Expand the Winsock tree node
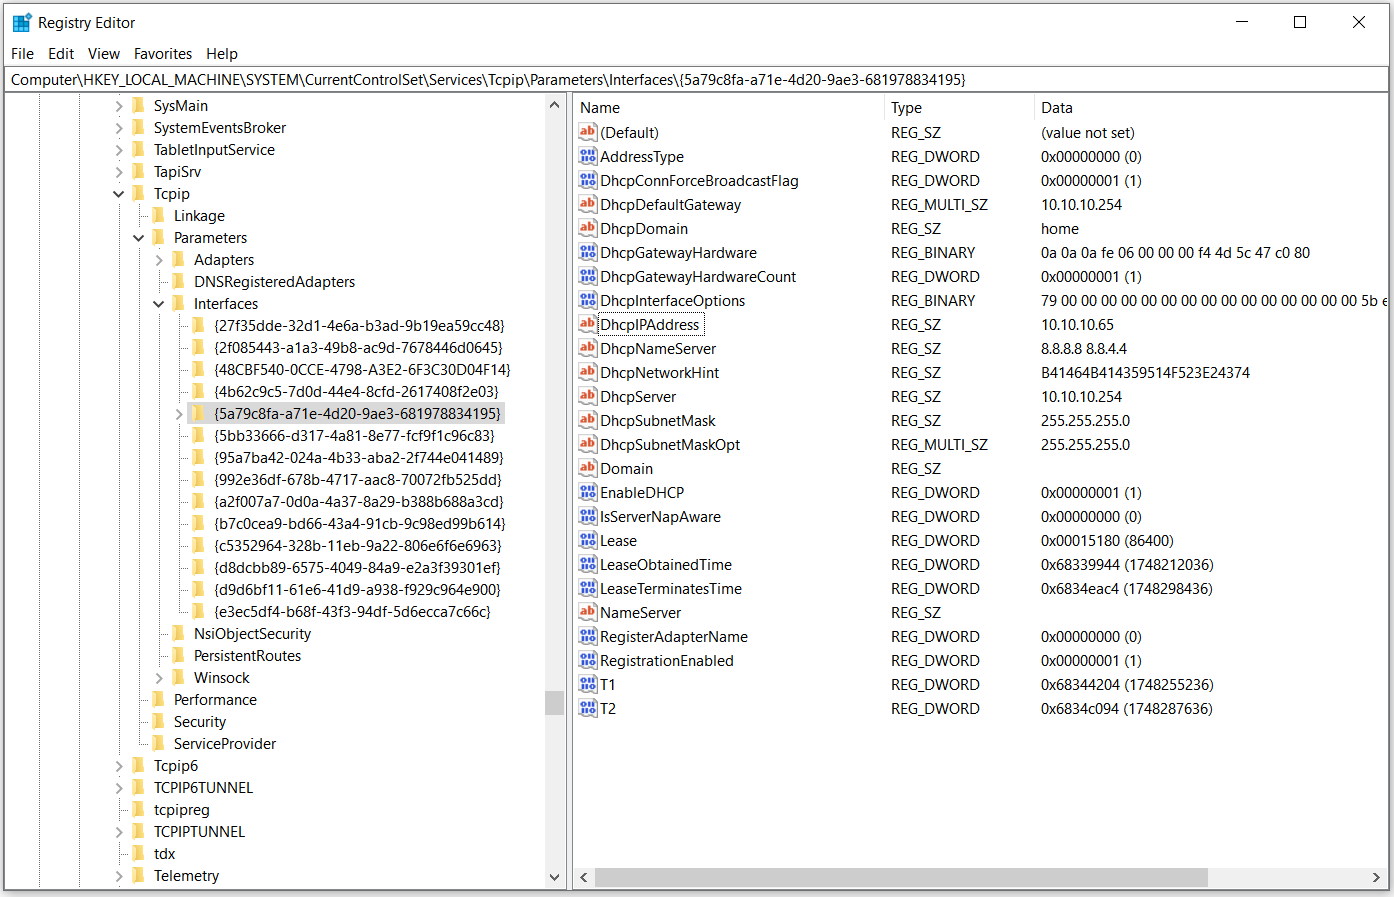The height and width of the screenshot is (897, 1394). click(159, 678)
